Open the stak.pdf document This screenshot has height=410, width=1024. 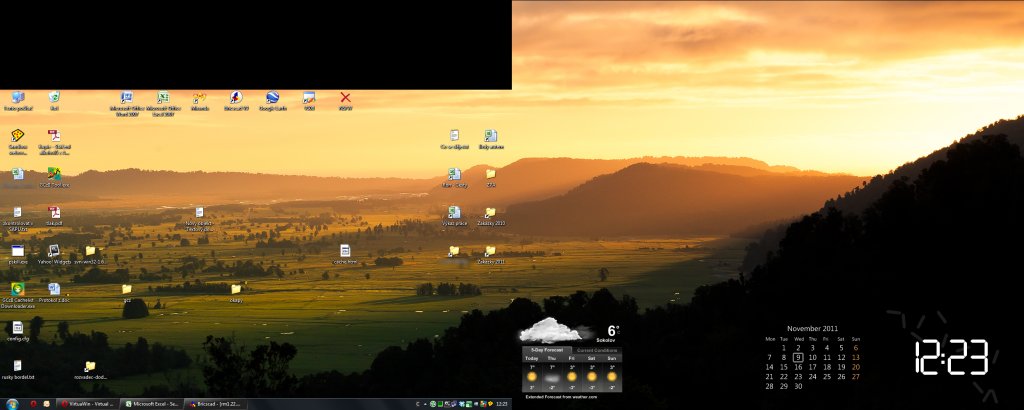(x=54, y=215)
